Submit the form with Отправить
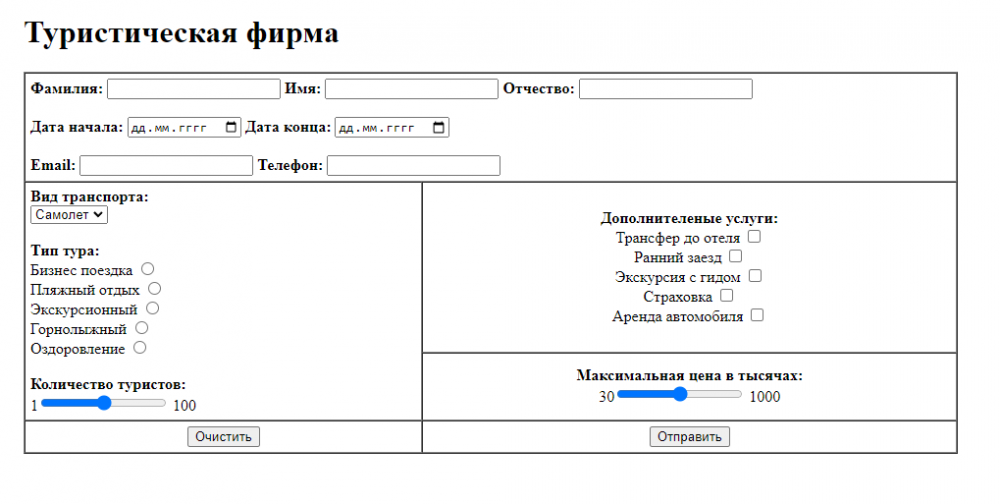The image size is (1000, 504). (x=689, y=437)
